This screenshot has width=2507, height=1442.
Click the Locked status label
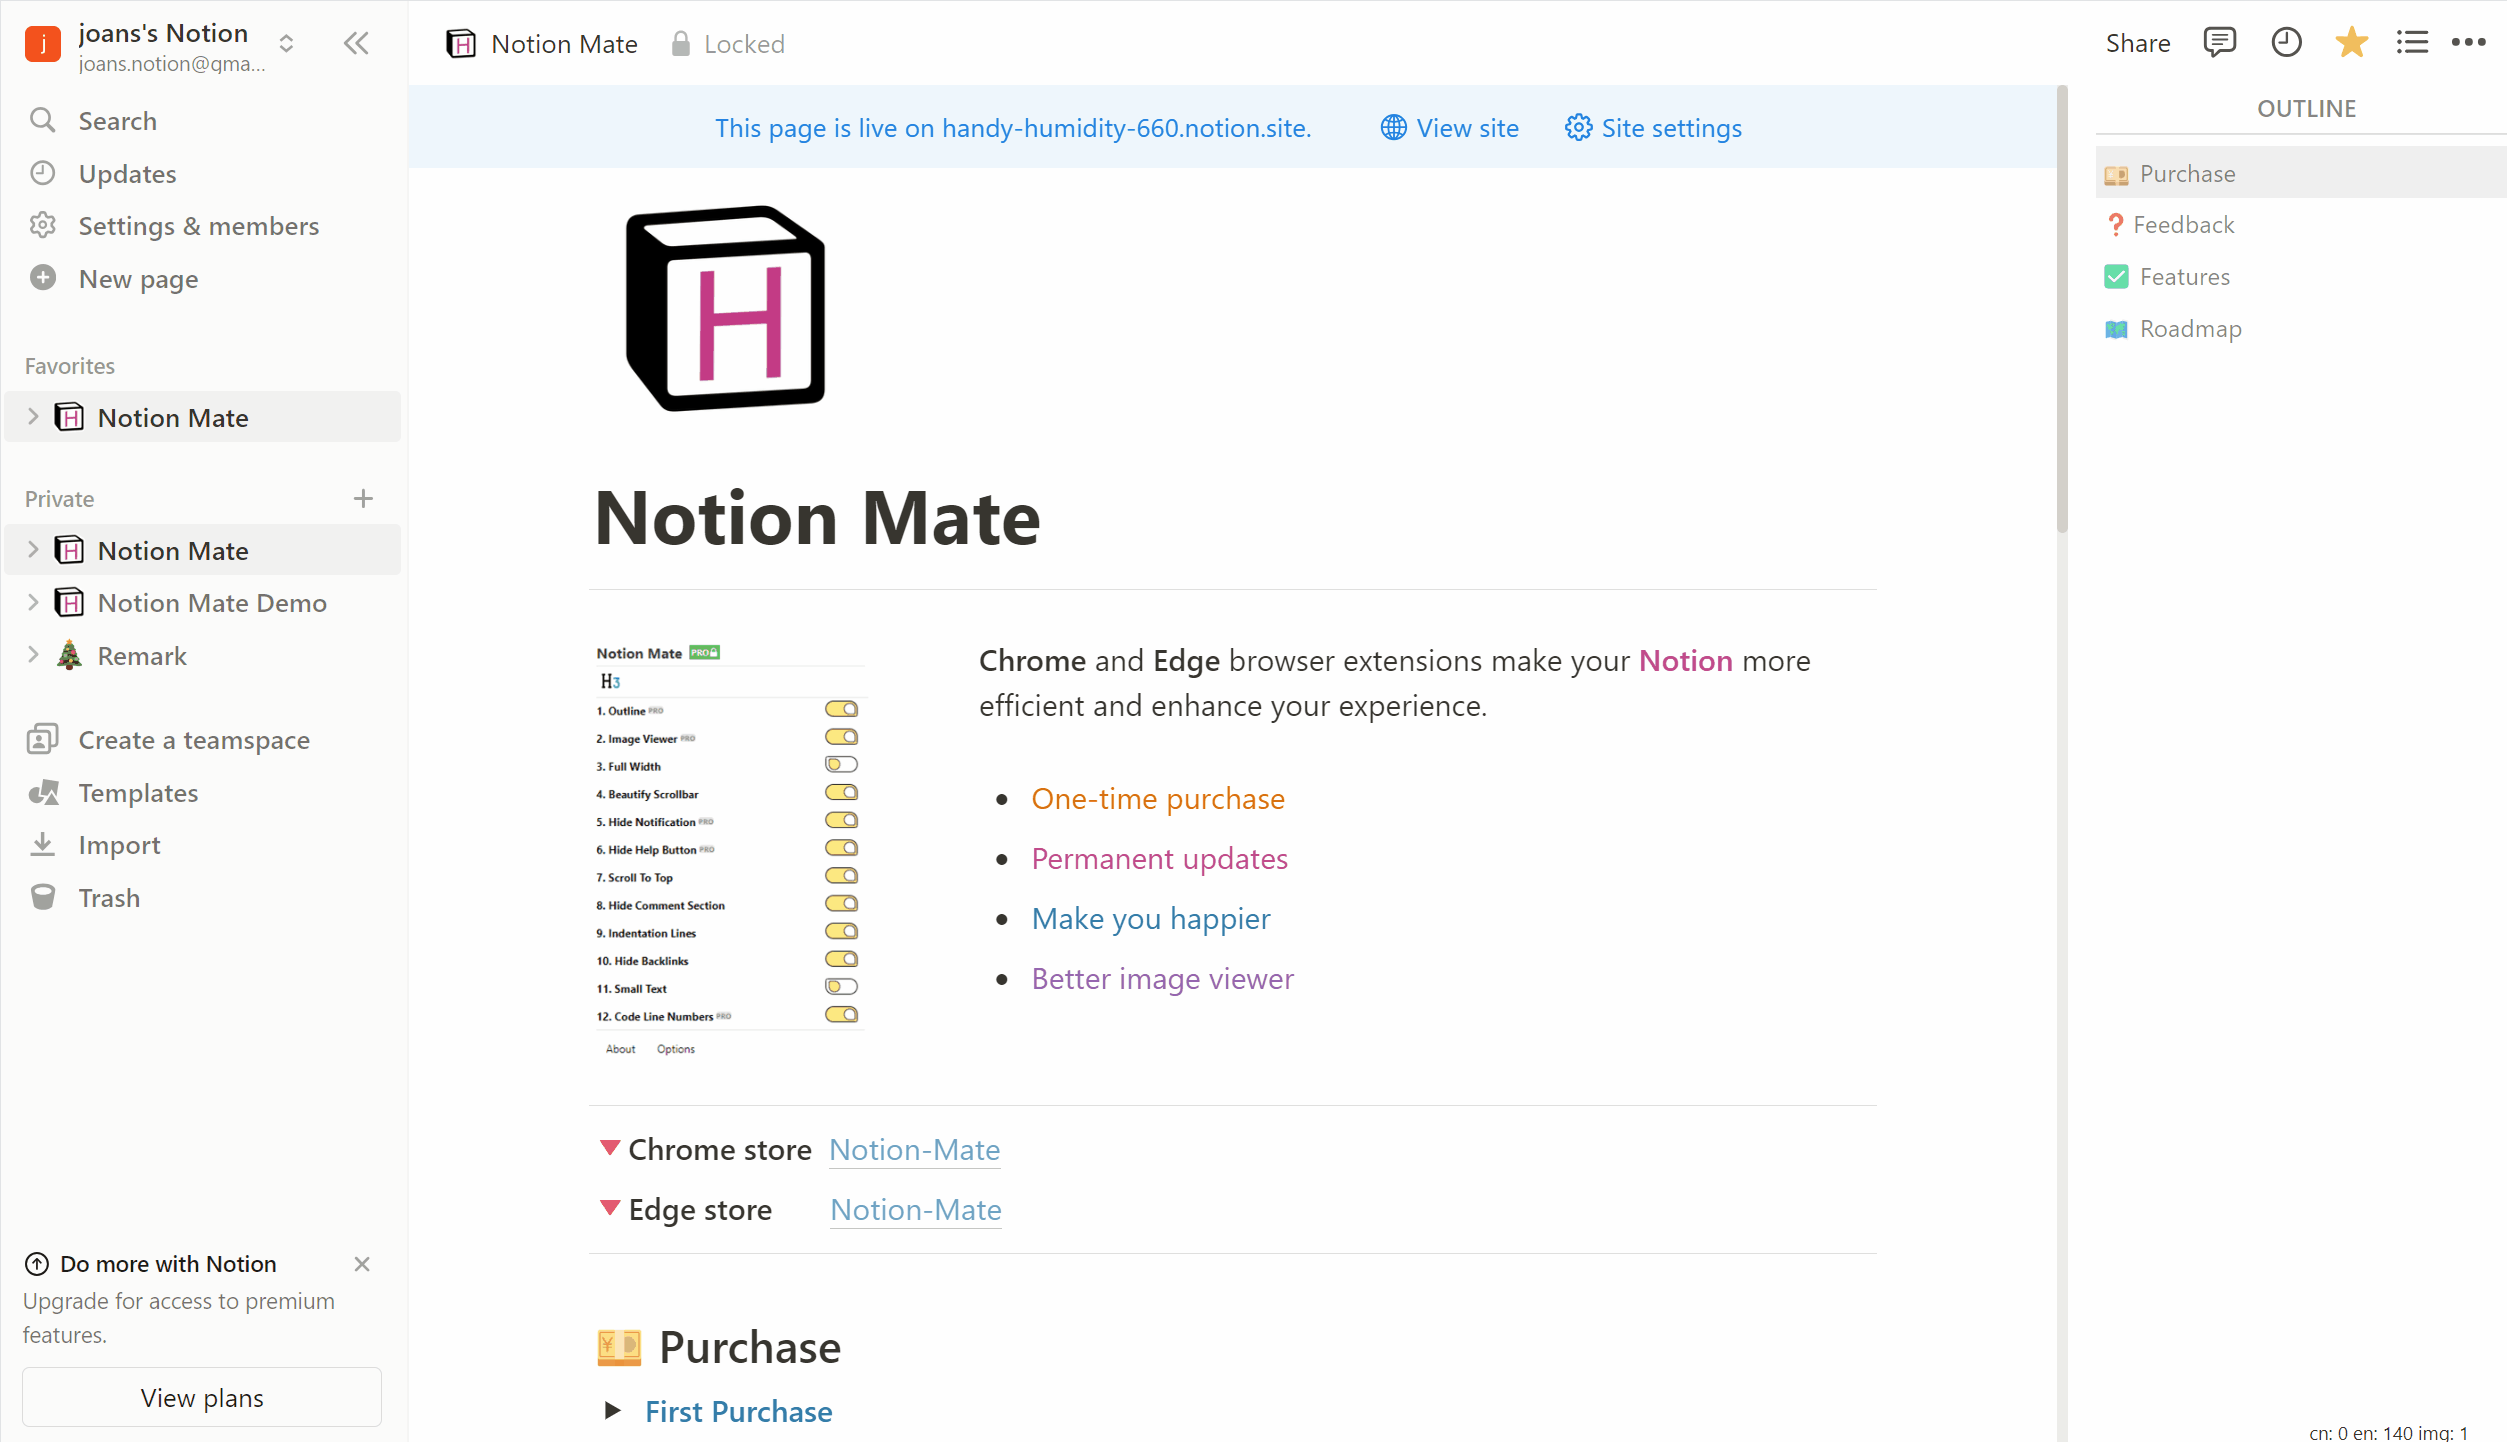(x=744, y=43)
